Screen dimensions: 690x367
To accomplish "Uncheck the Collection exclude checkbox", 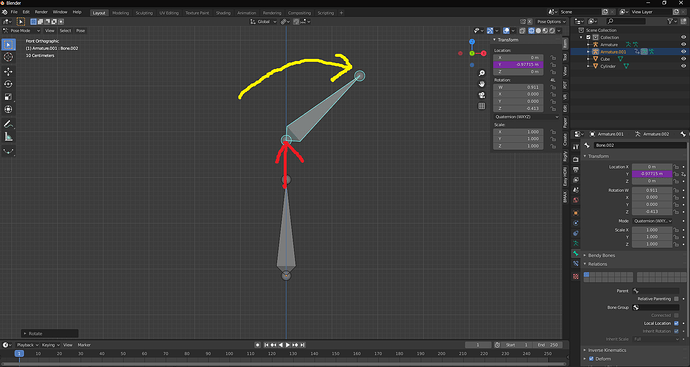I will pos(588,37).
